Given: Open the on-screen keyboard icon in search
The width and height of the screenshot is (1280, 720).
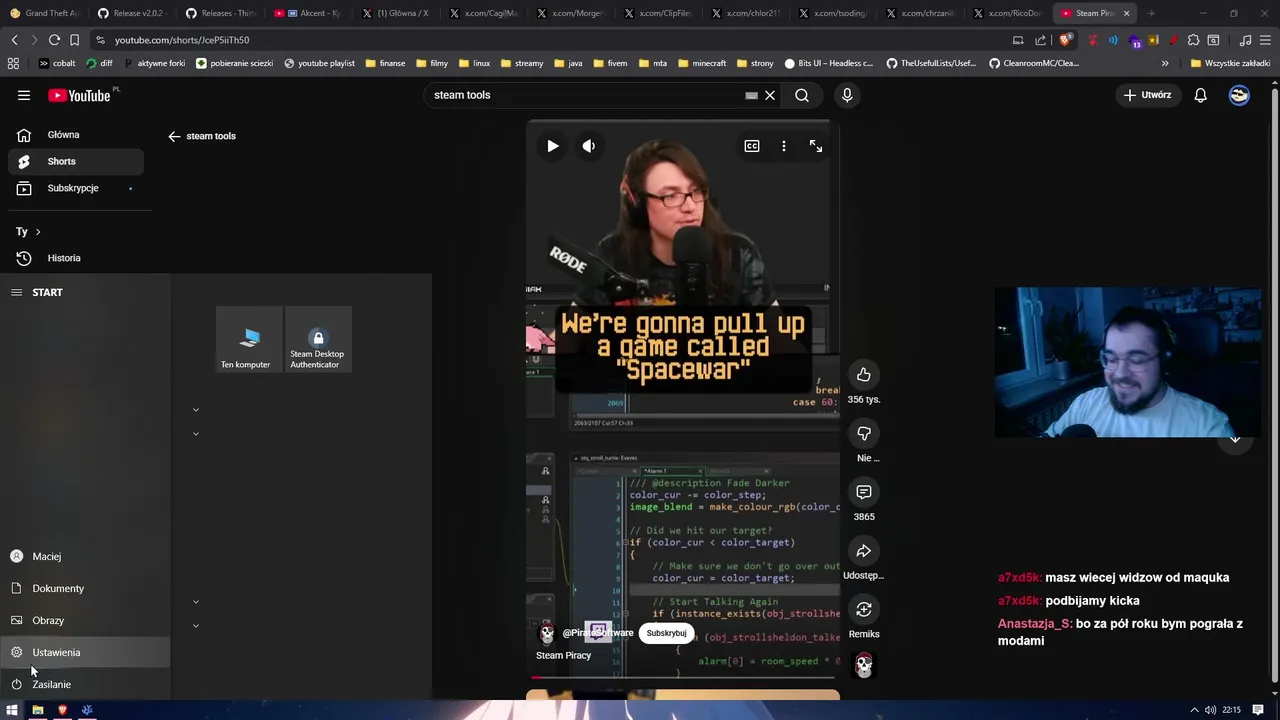Looking at the screenshot, I should point(751,96).
